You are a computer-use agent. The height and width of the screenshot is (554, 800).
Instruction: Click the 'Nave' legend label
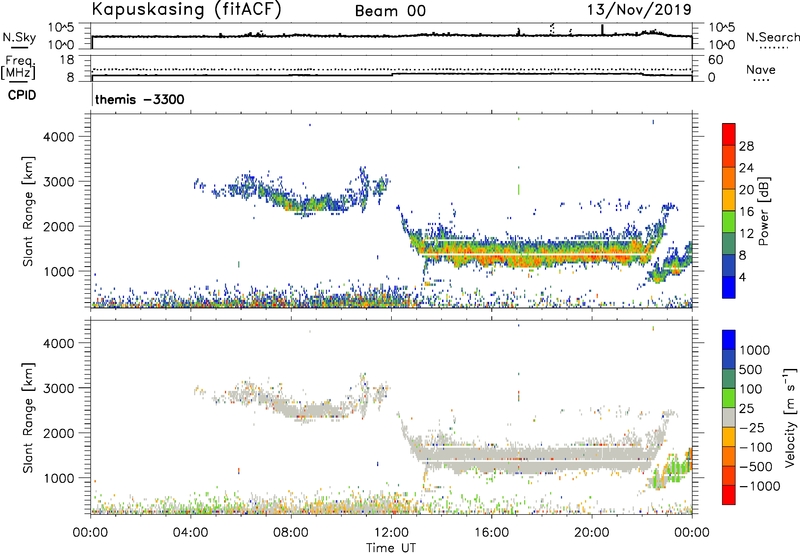tap(761, 69)
